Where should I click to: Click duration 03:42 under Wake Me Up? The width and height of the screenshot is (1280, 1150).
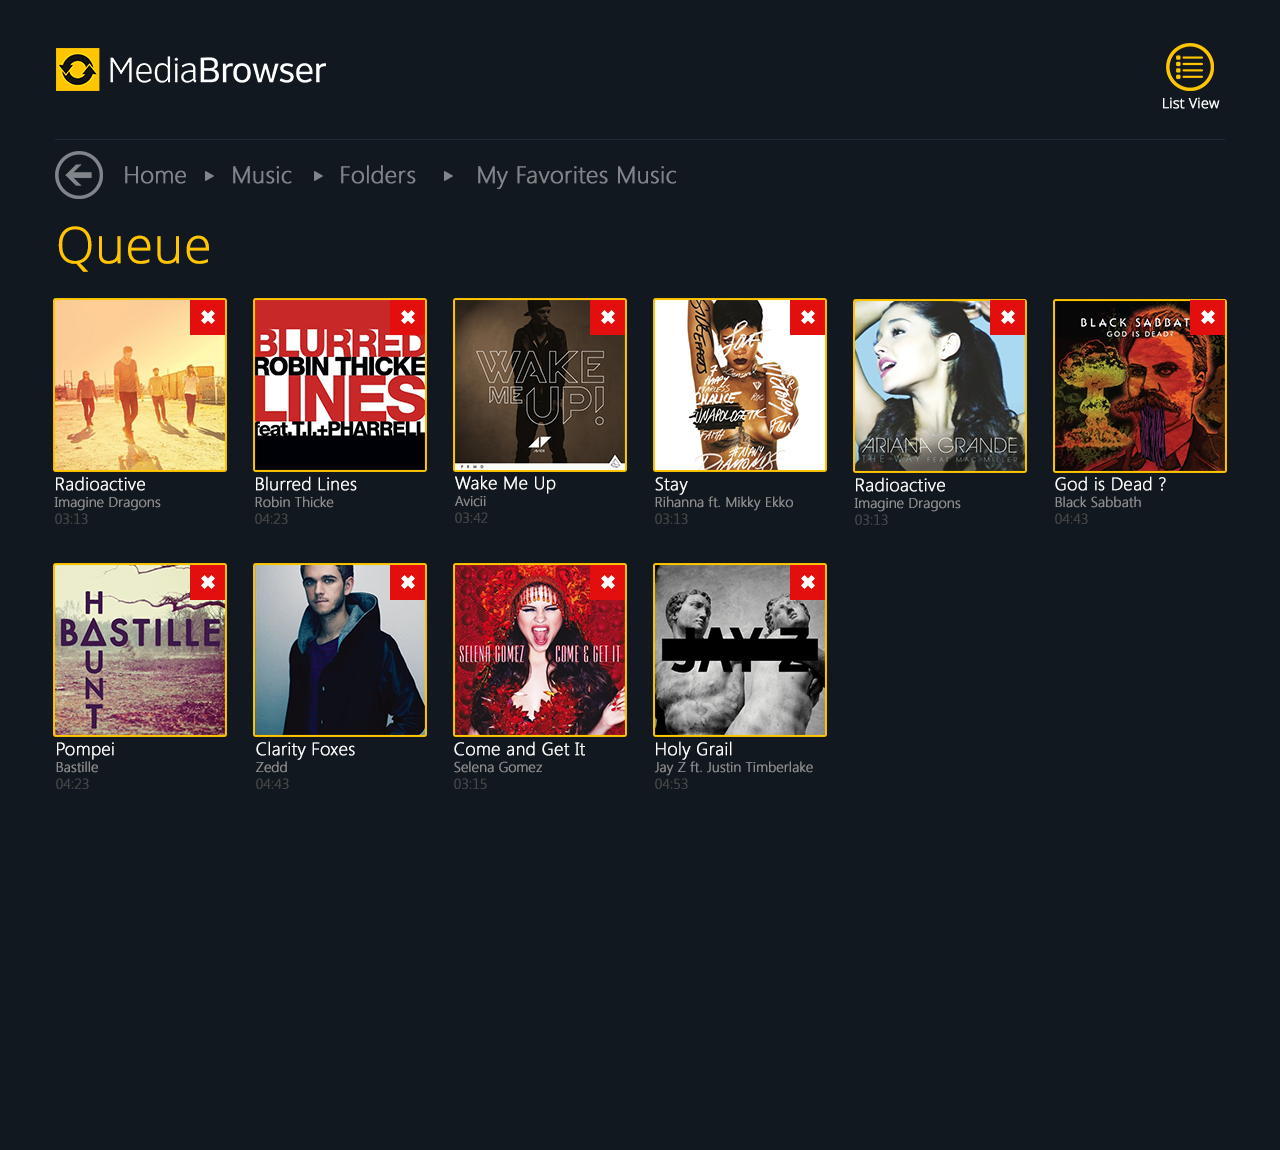(471, 518)
